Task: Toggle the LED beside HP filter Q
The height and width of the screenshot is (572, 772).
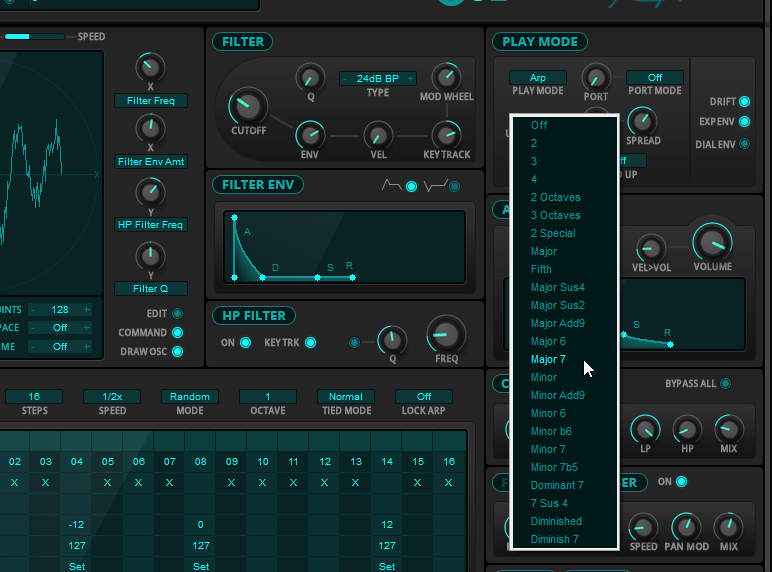Action: [354, 342]
